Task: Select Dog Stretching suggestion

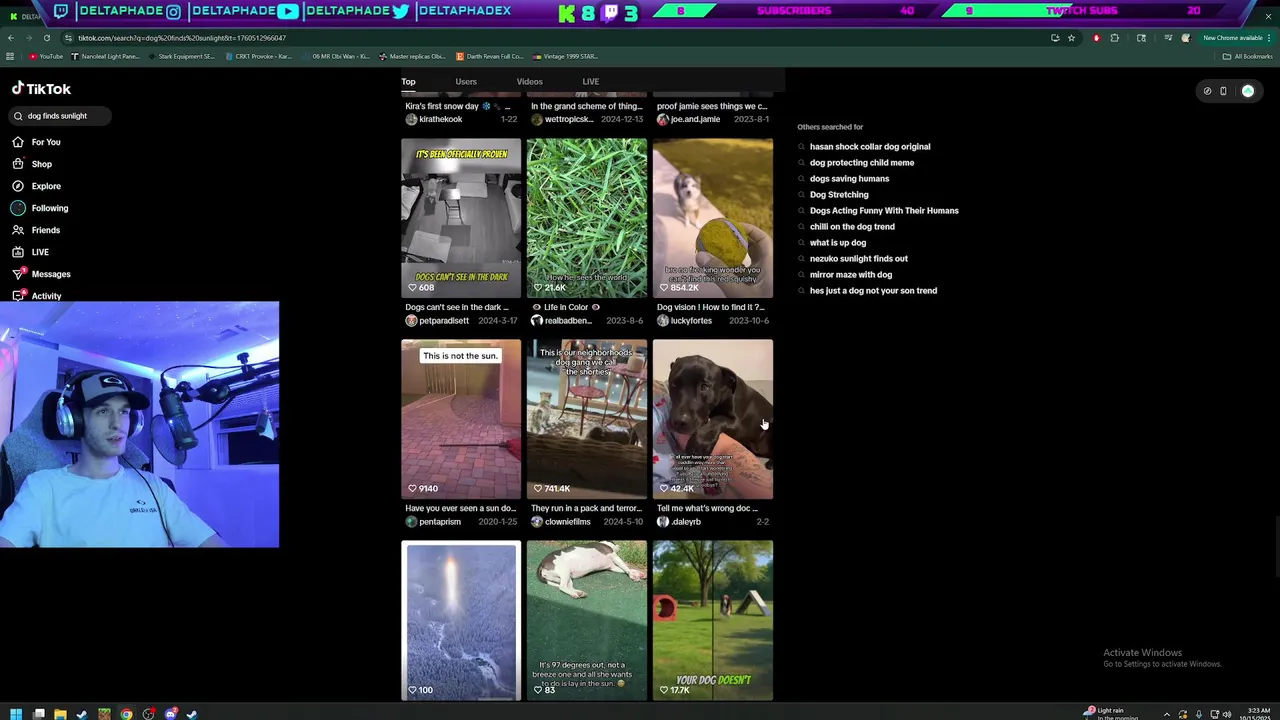Action: coord(838,195)
